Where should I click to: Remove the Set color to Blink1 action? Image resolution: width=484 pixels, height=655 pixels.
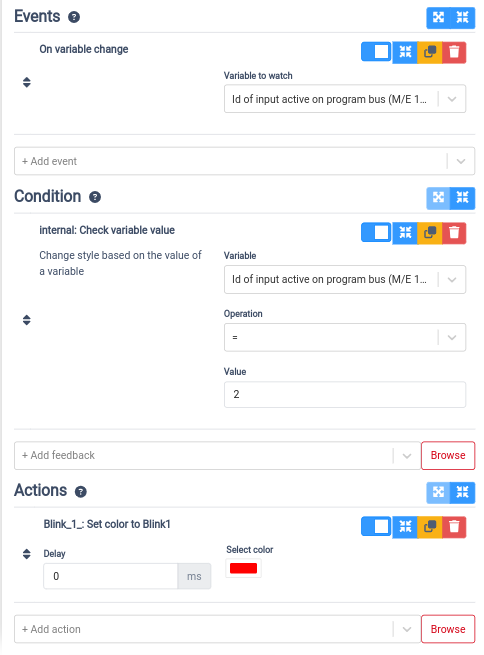(x=454, y=527)
